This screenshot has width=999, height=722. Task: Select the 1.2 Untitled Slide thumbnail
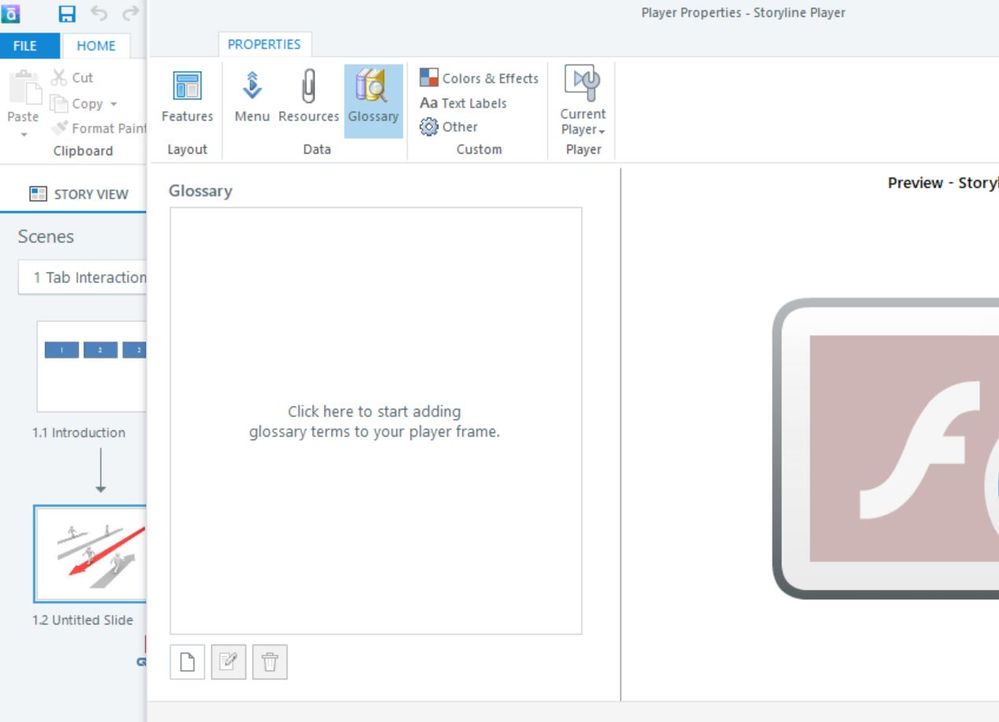point(90,554)
